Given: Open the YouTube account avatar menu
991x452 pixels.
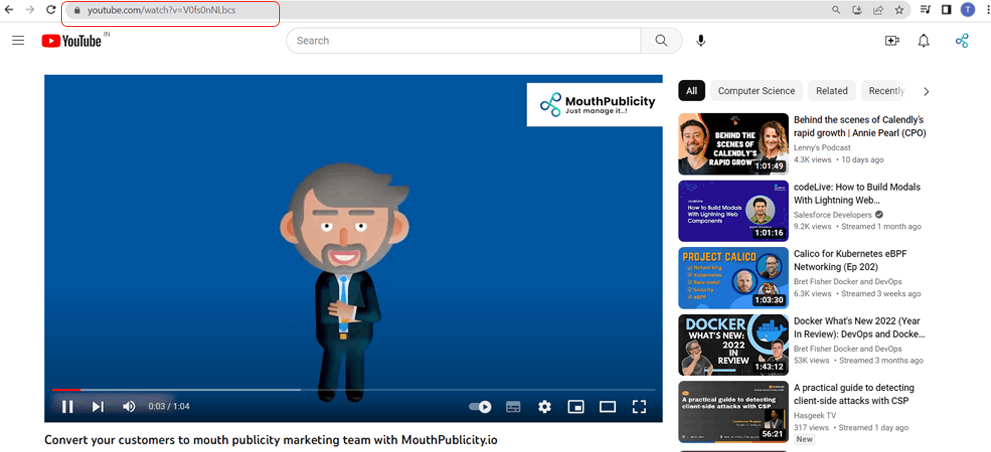Looking at the screenshot, I should 962,41.
